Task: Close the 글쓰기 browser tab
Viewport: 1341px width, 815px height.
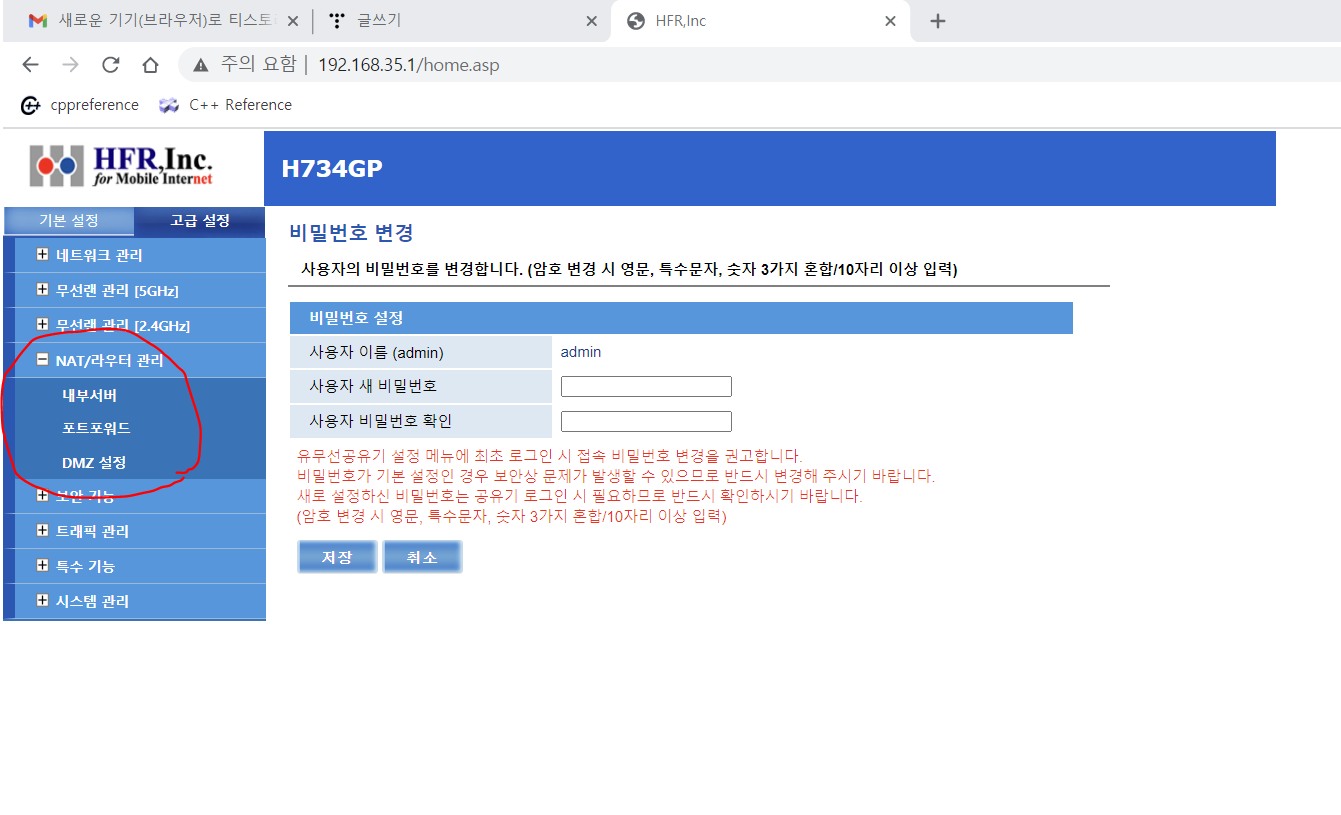Action: [x=591, y=21]
